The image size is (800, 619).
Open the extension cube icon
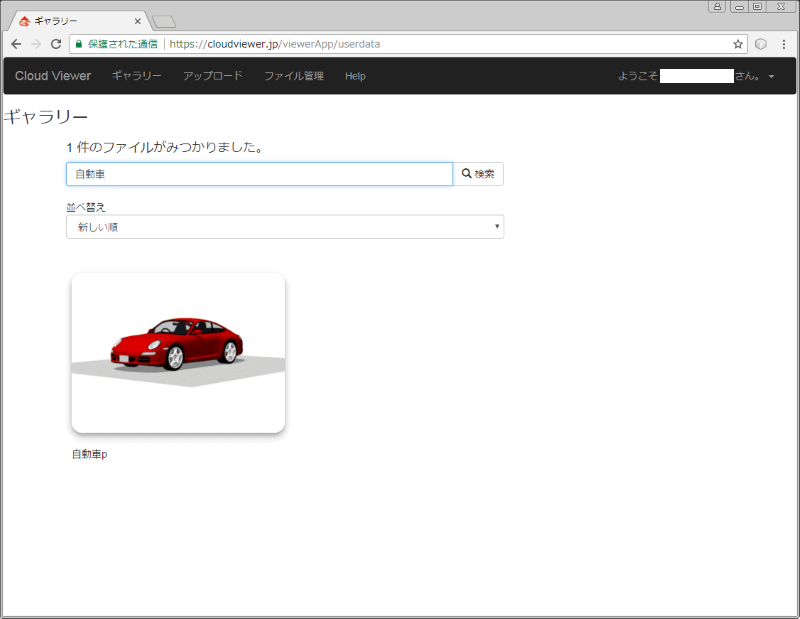pos(761,44)
